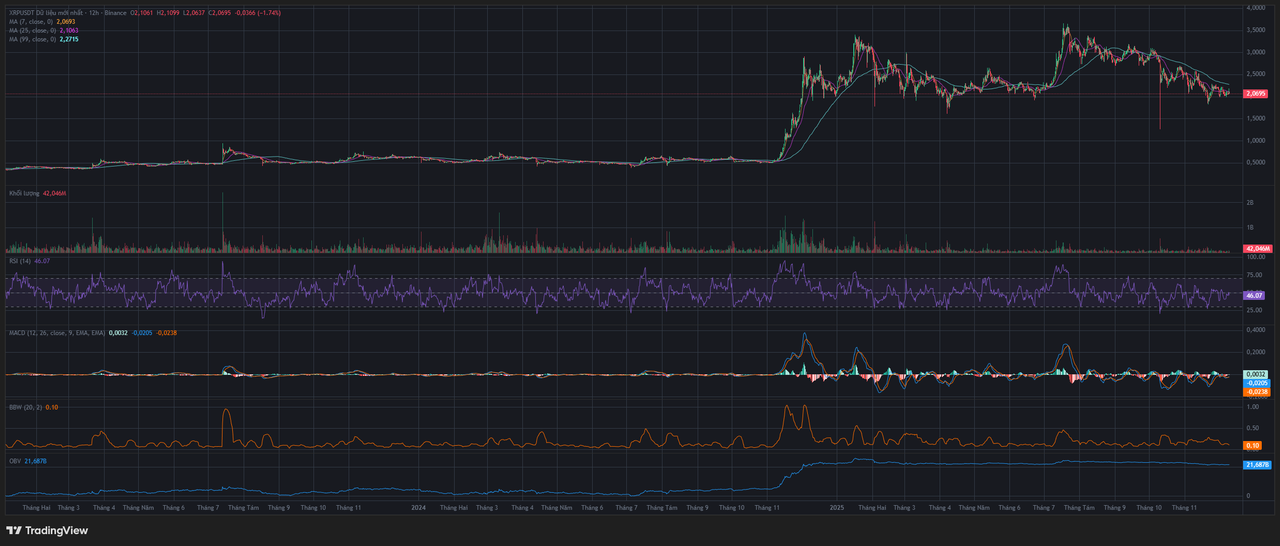
Task: Click the MACD signal tag -0,0238 on axis
Action: point(1256,392)
